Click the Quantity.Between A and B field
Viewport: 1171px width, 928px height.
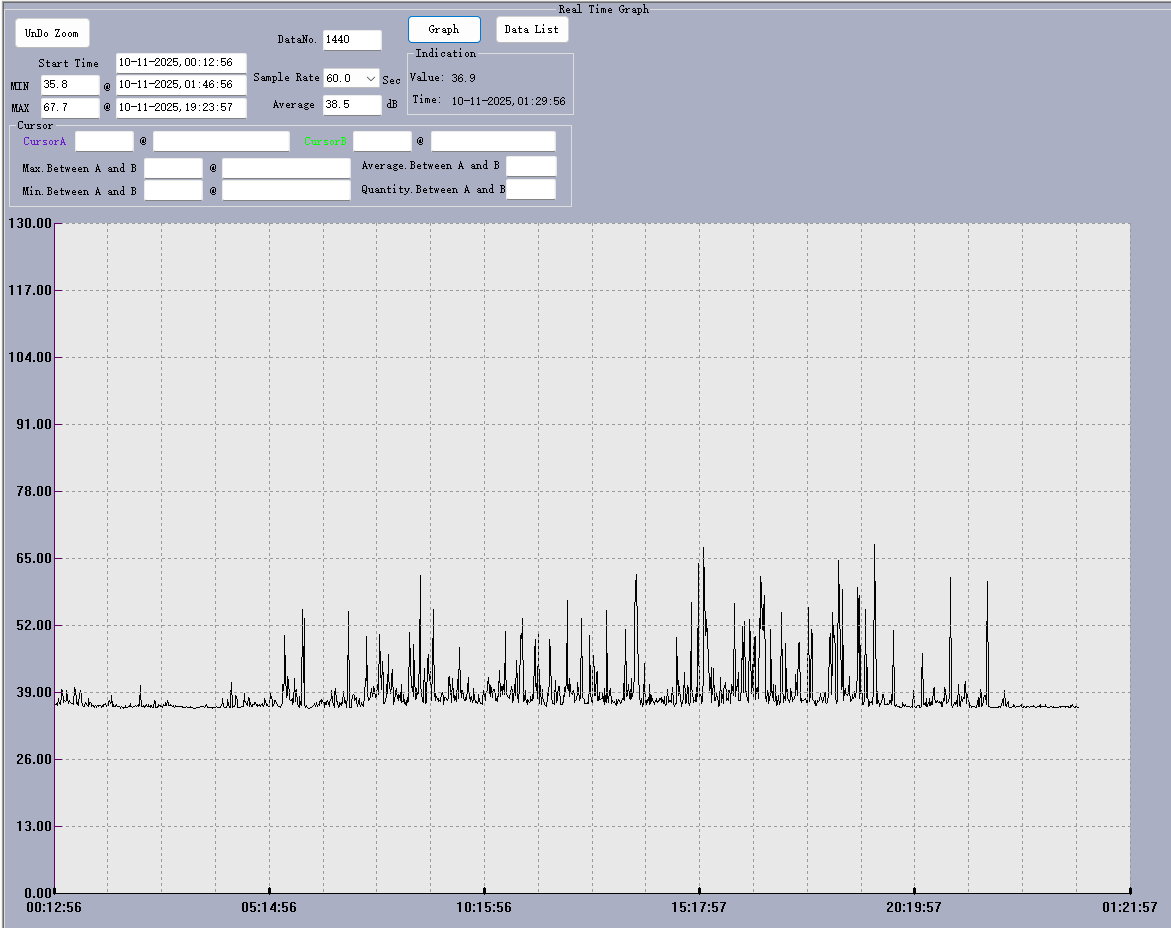tap(531, 189)
